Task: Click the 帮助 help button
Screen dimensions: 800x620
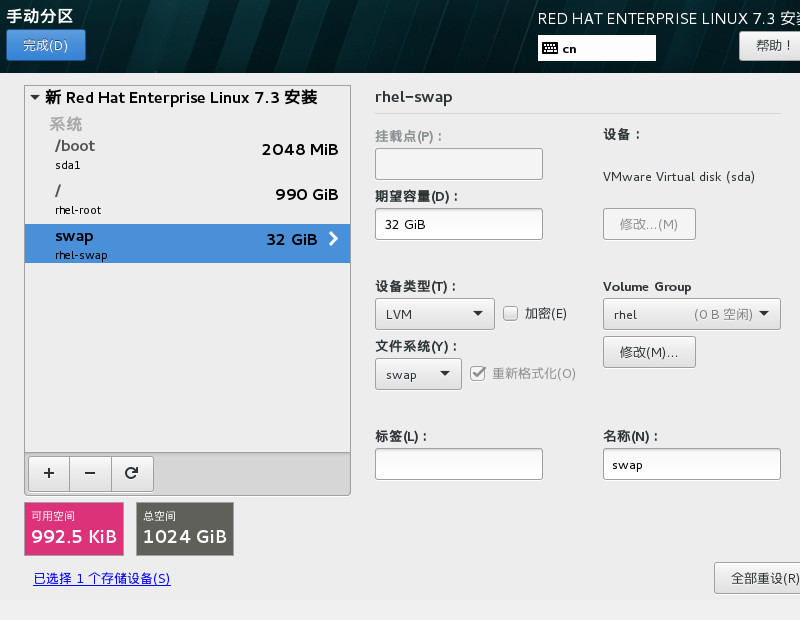Action: (770, 46)
